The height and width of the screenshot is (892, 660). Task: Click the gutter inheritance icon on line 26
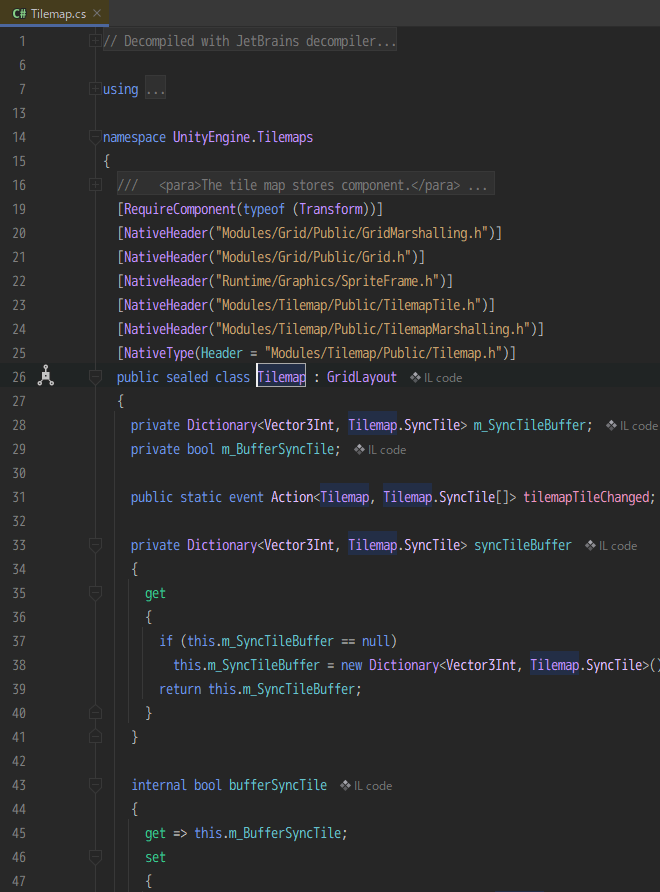(x=46, y=377)
